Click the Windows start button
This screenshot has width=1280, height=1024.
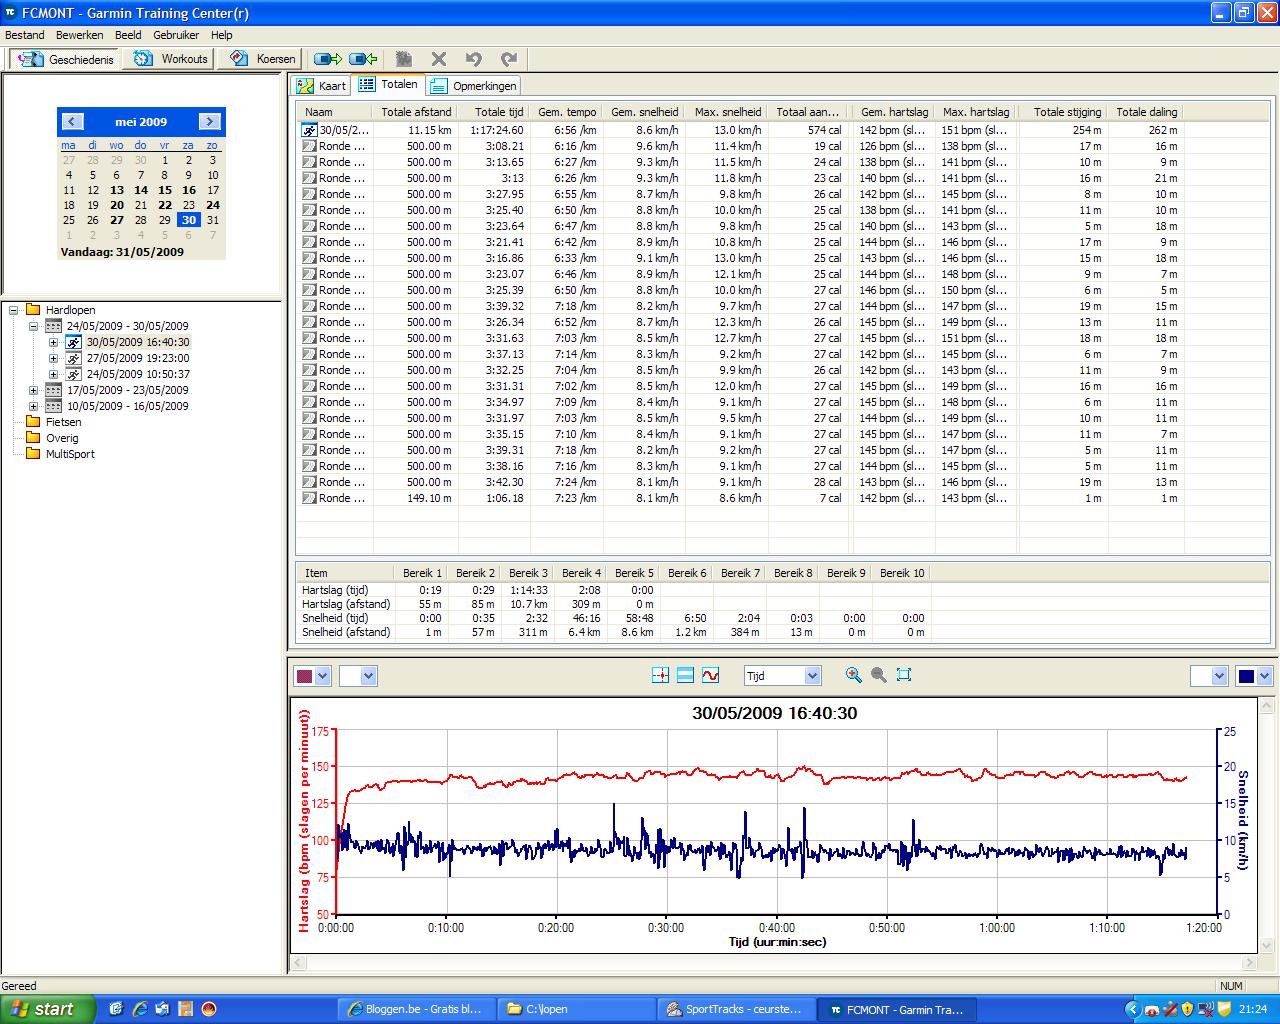[48, 1009]
